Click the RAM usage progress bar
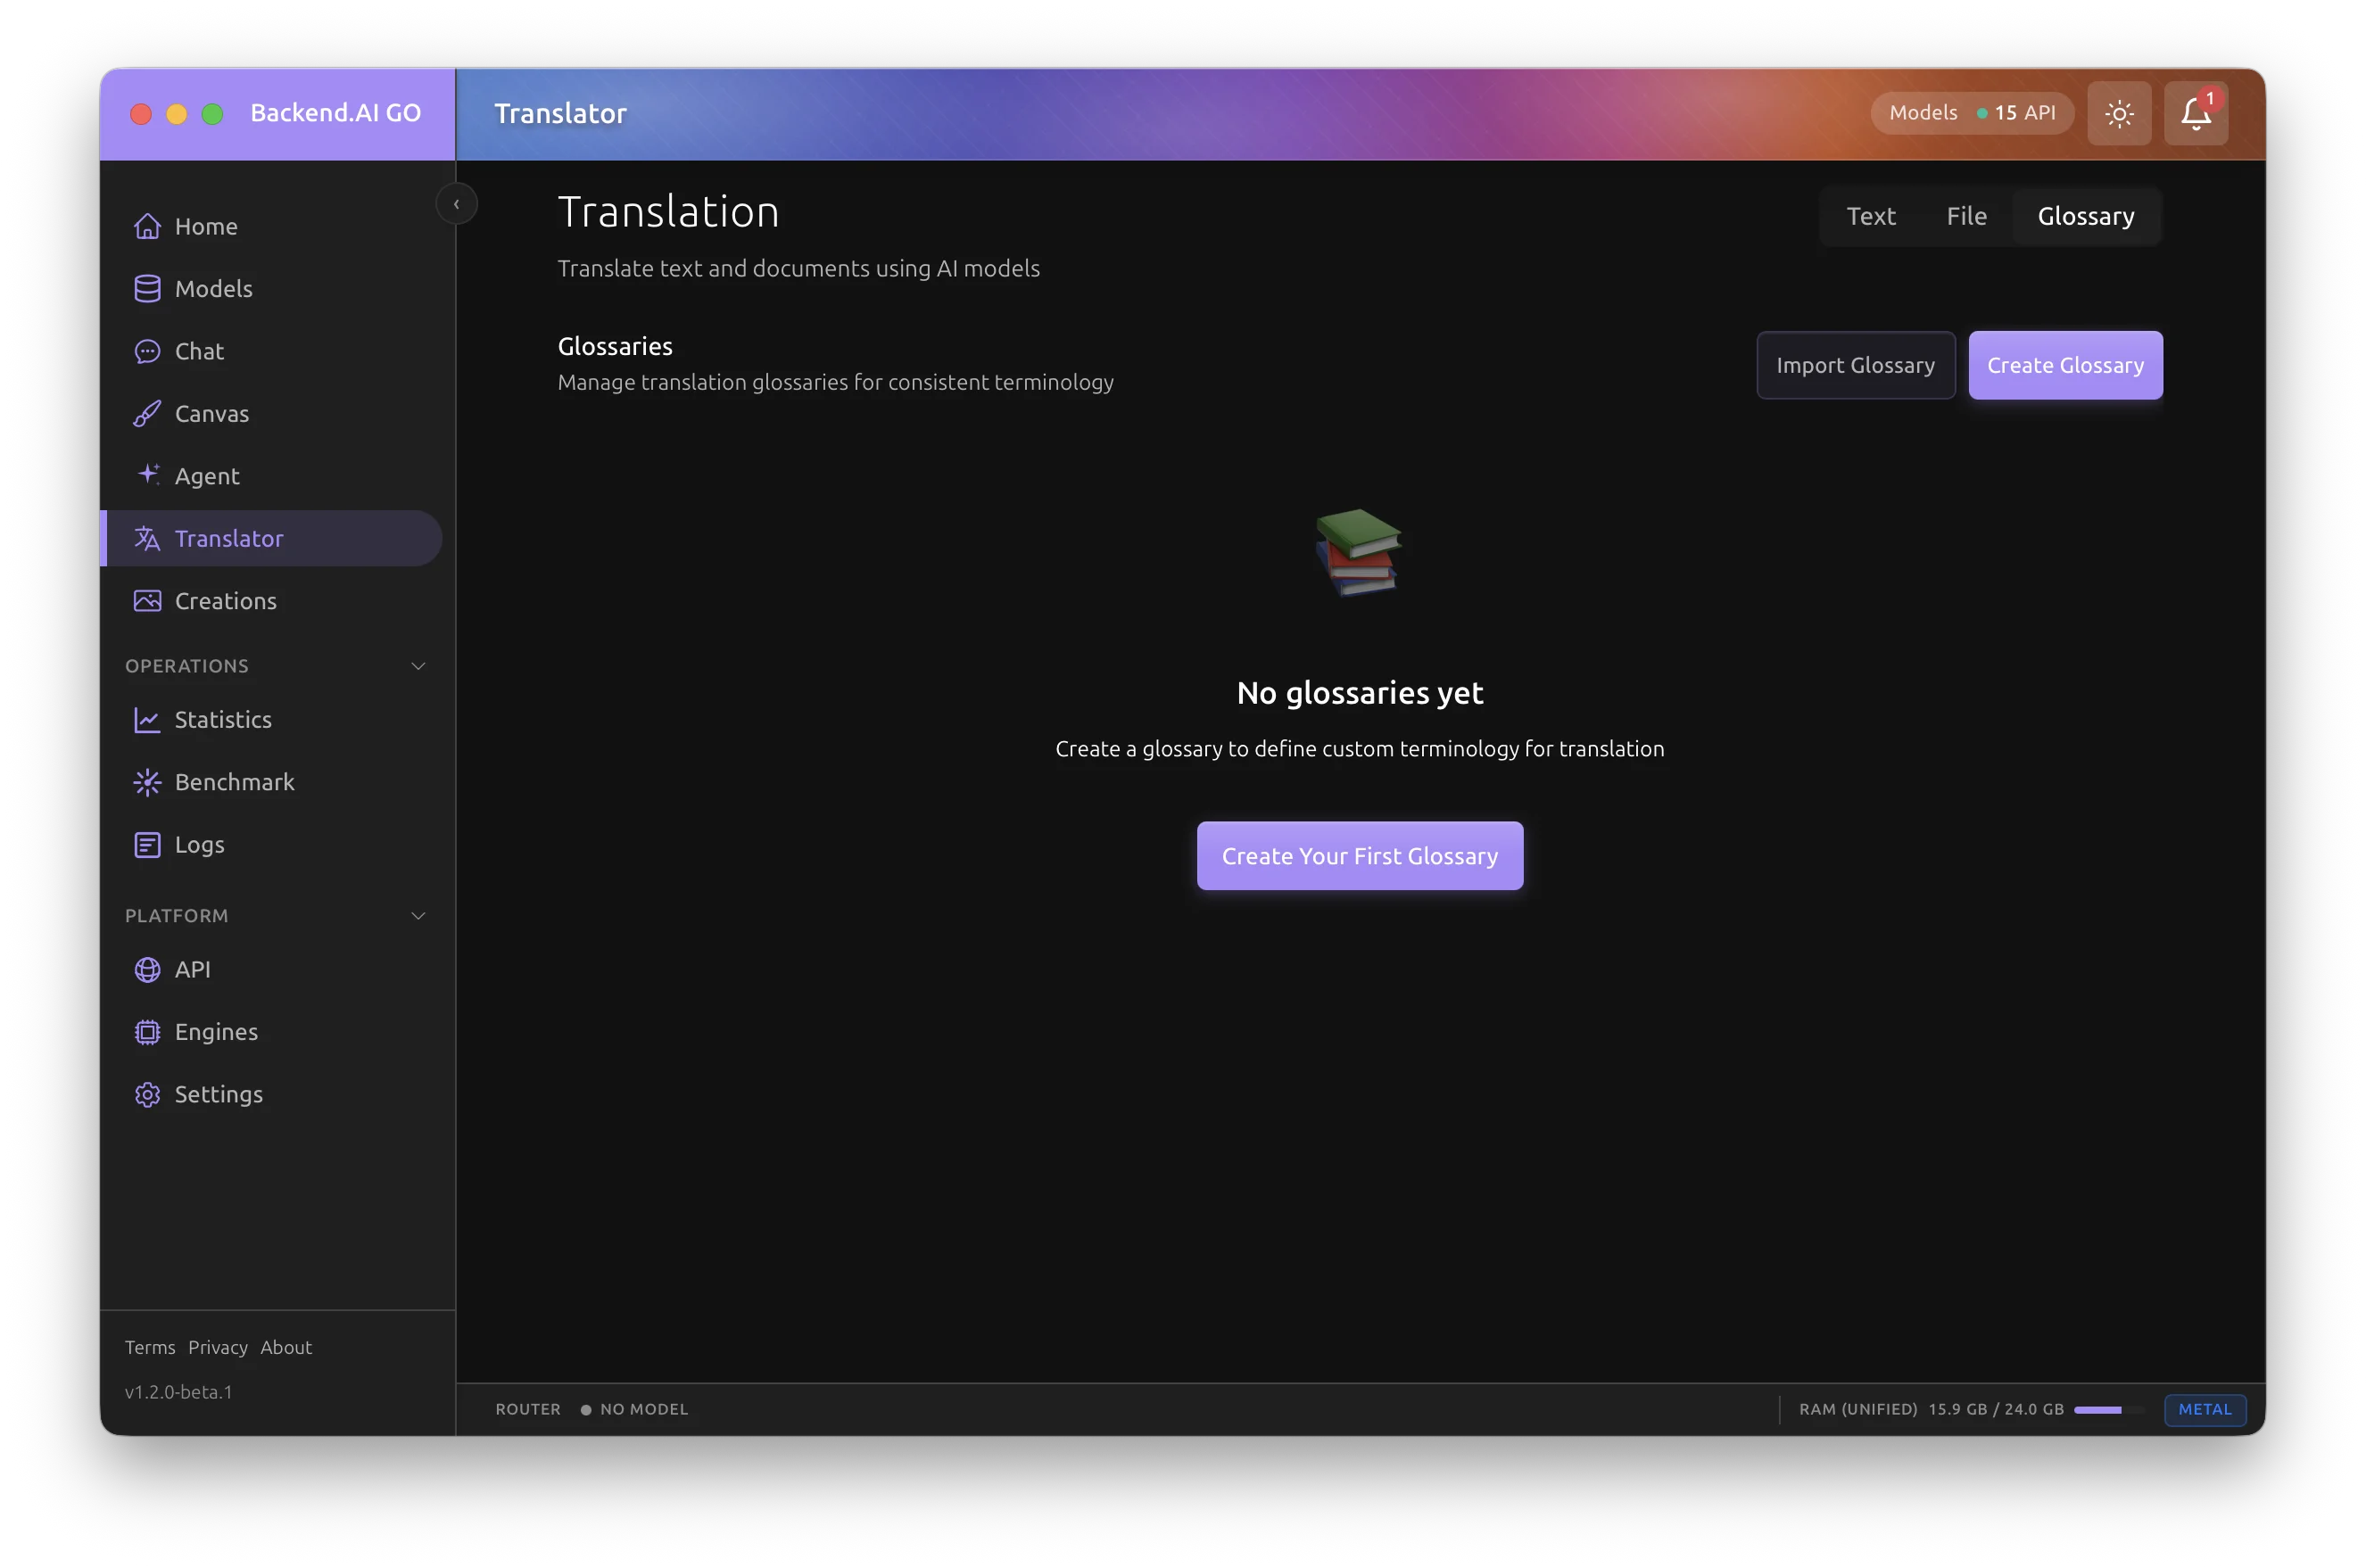The image size is (2366, 1568). click(x=2106, y=1409)
